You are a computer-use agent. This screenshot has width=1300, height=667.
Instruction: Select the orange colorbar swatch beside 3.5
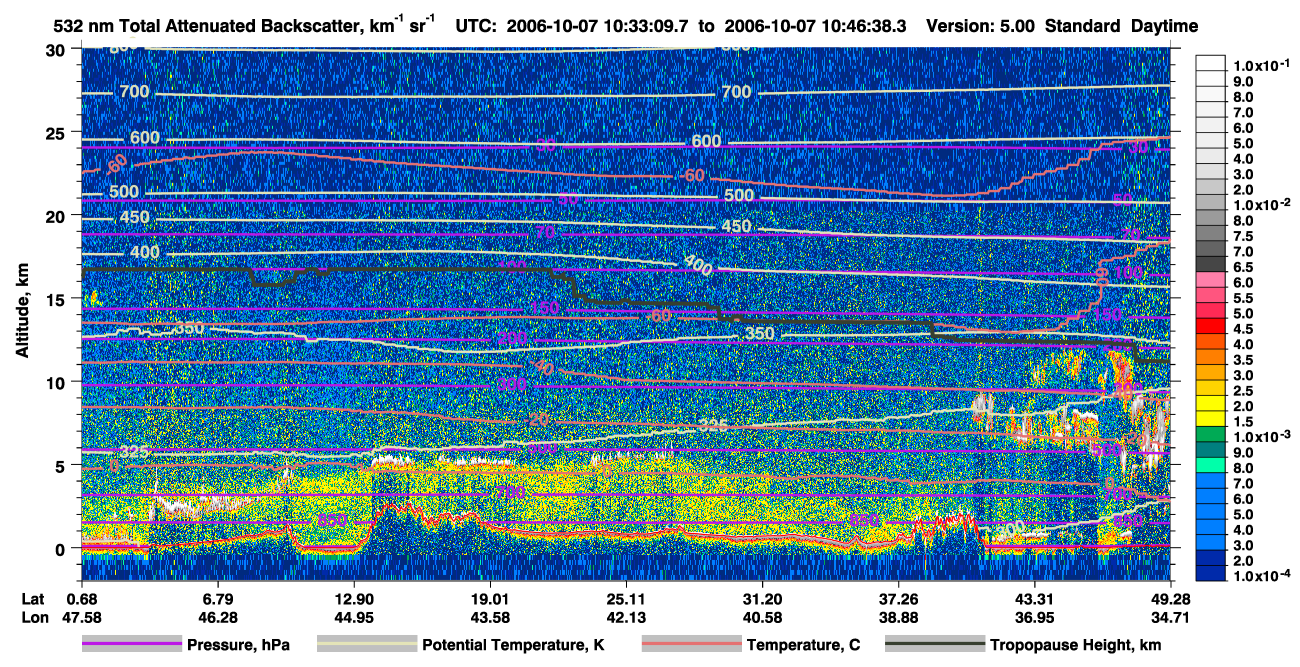pos(1211,359)
